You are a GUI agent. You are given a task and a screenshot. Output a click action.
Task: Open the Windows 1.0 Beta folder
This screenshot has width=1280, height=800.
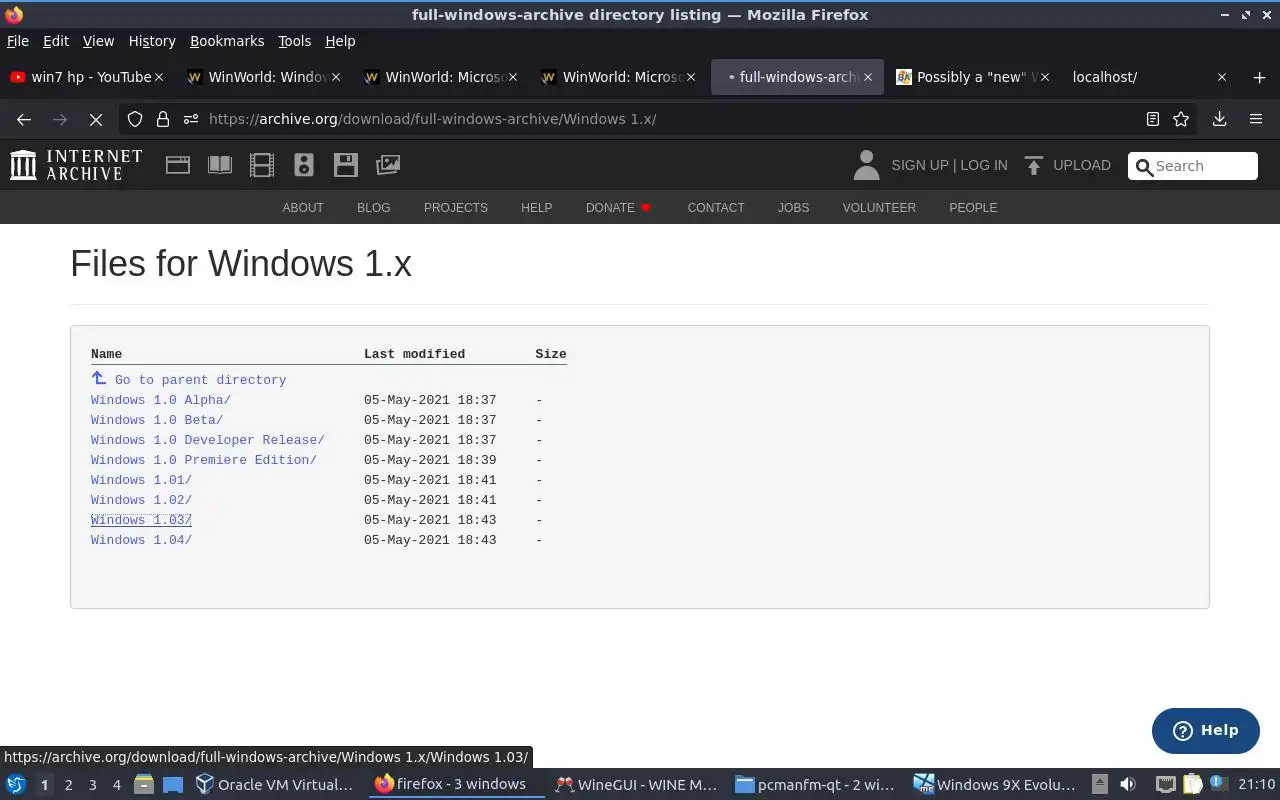(x=157, y=420)
